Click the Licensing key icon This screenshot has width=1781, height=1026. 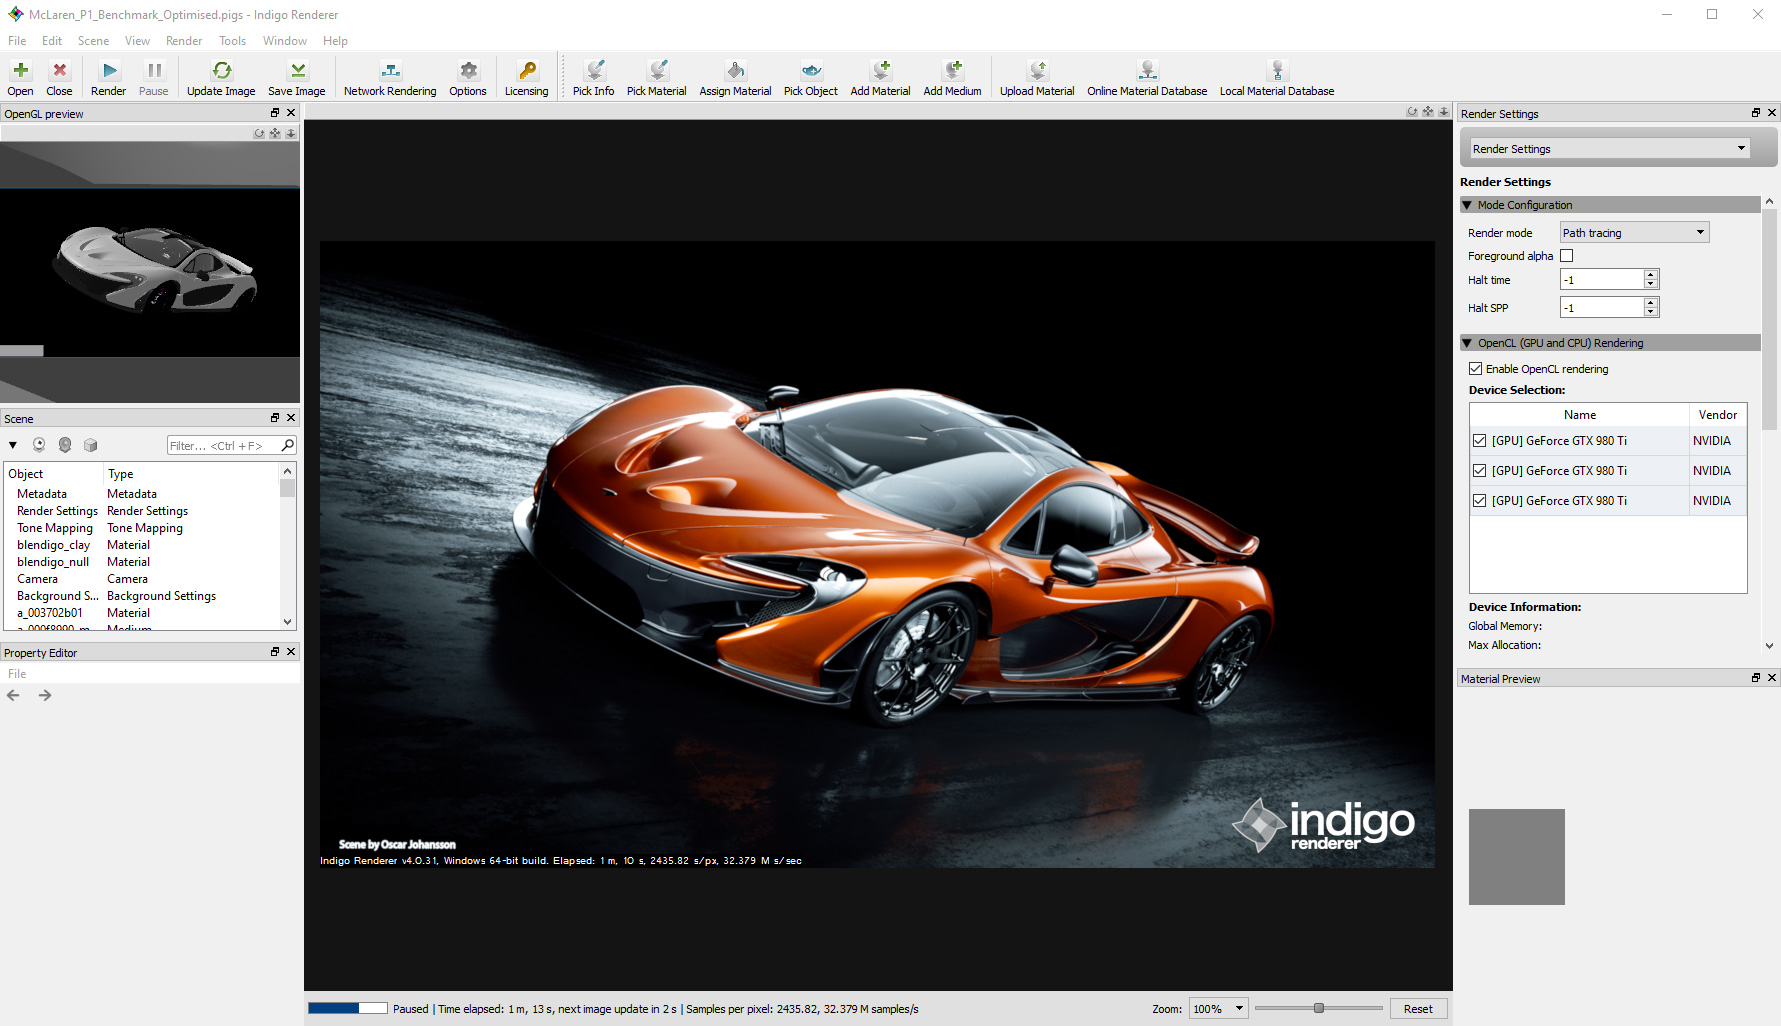click(x=527, y=78)
